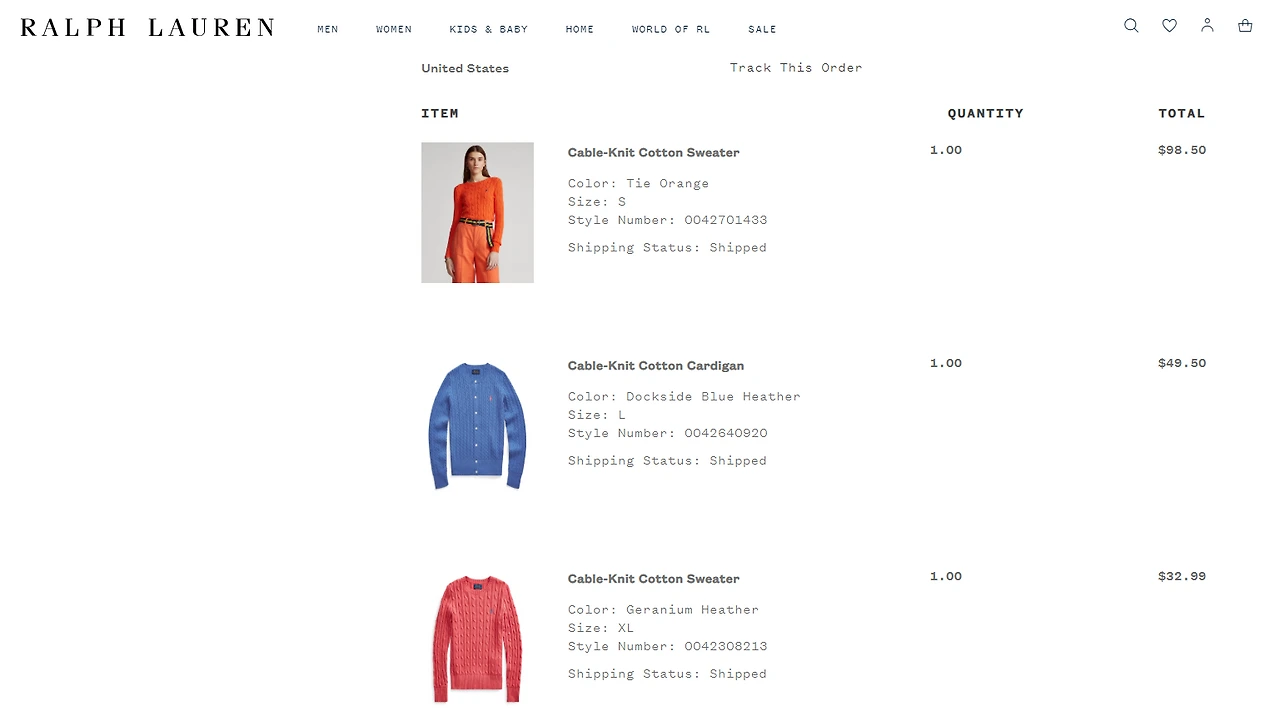Click the Geranium Heather Cable-Knit Sweater title
This screenshot has height=711, width=1280.
pyautogui.click(x=654, y=579)
